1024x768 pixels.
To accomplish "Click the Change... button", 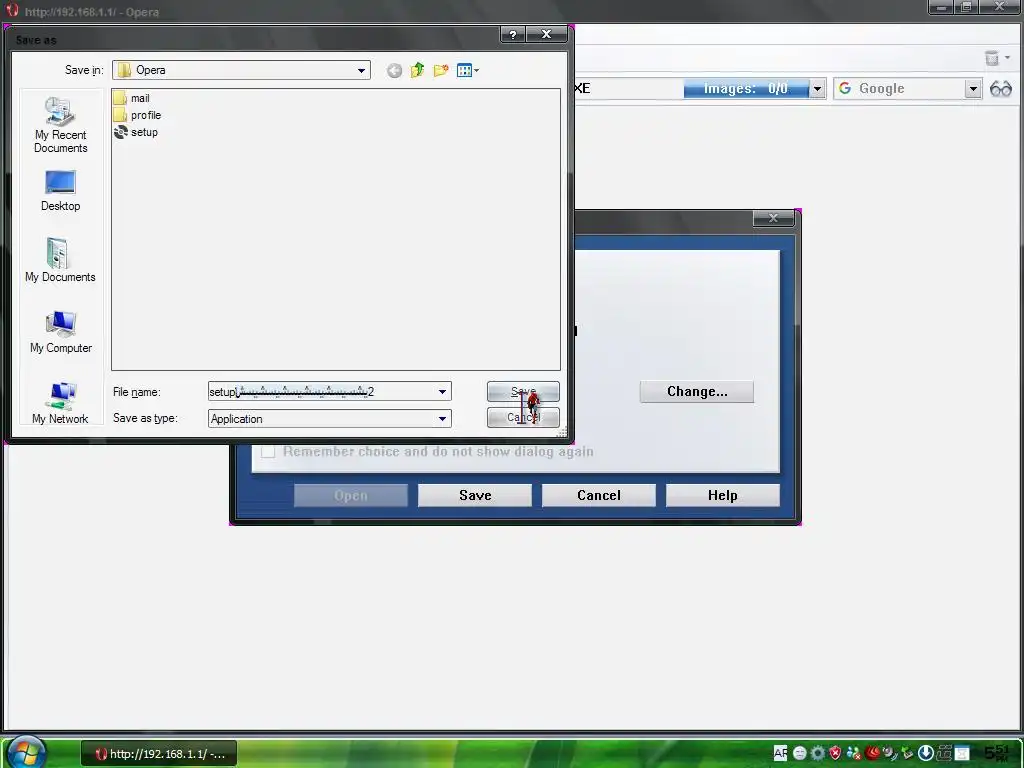I will point(697,391).
